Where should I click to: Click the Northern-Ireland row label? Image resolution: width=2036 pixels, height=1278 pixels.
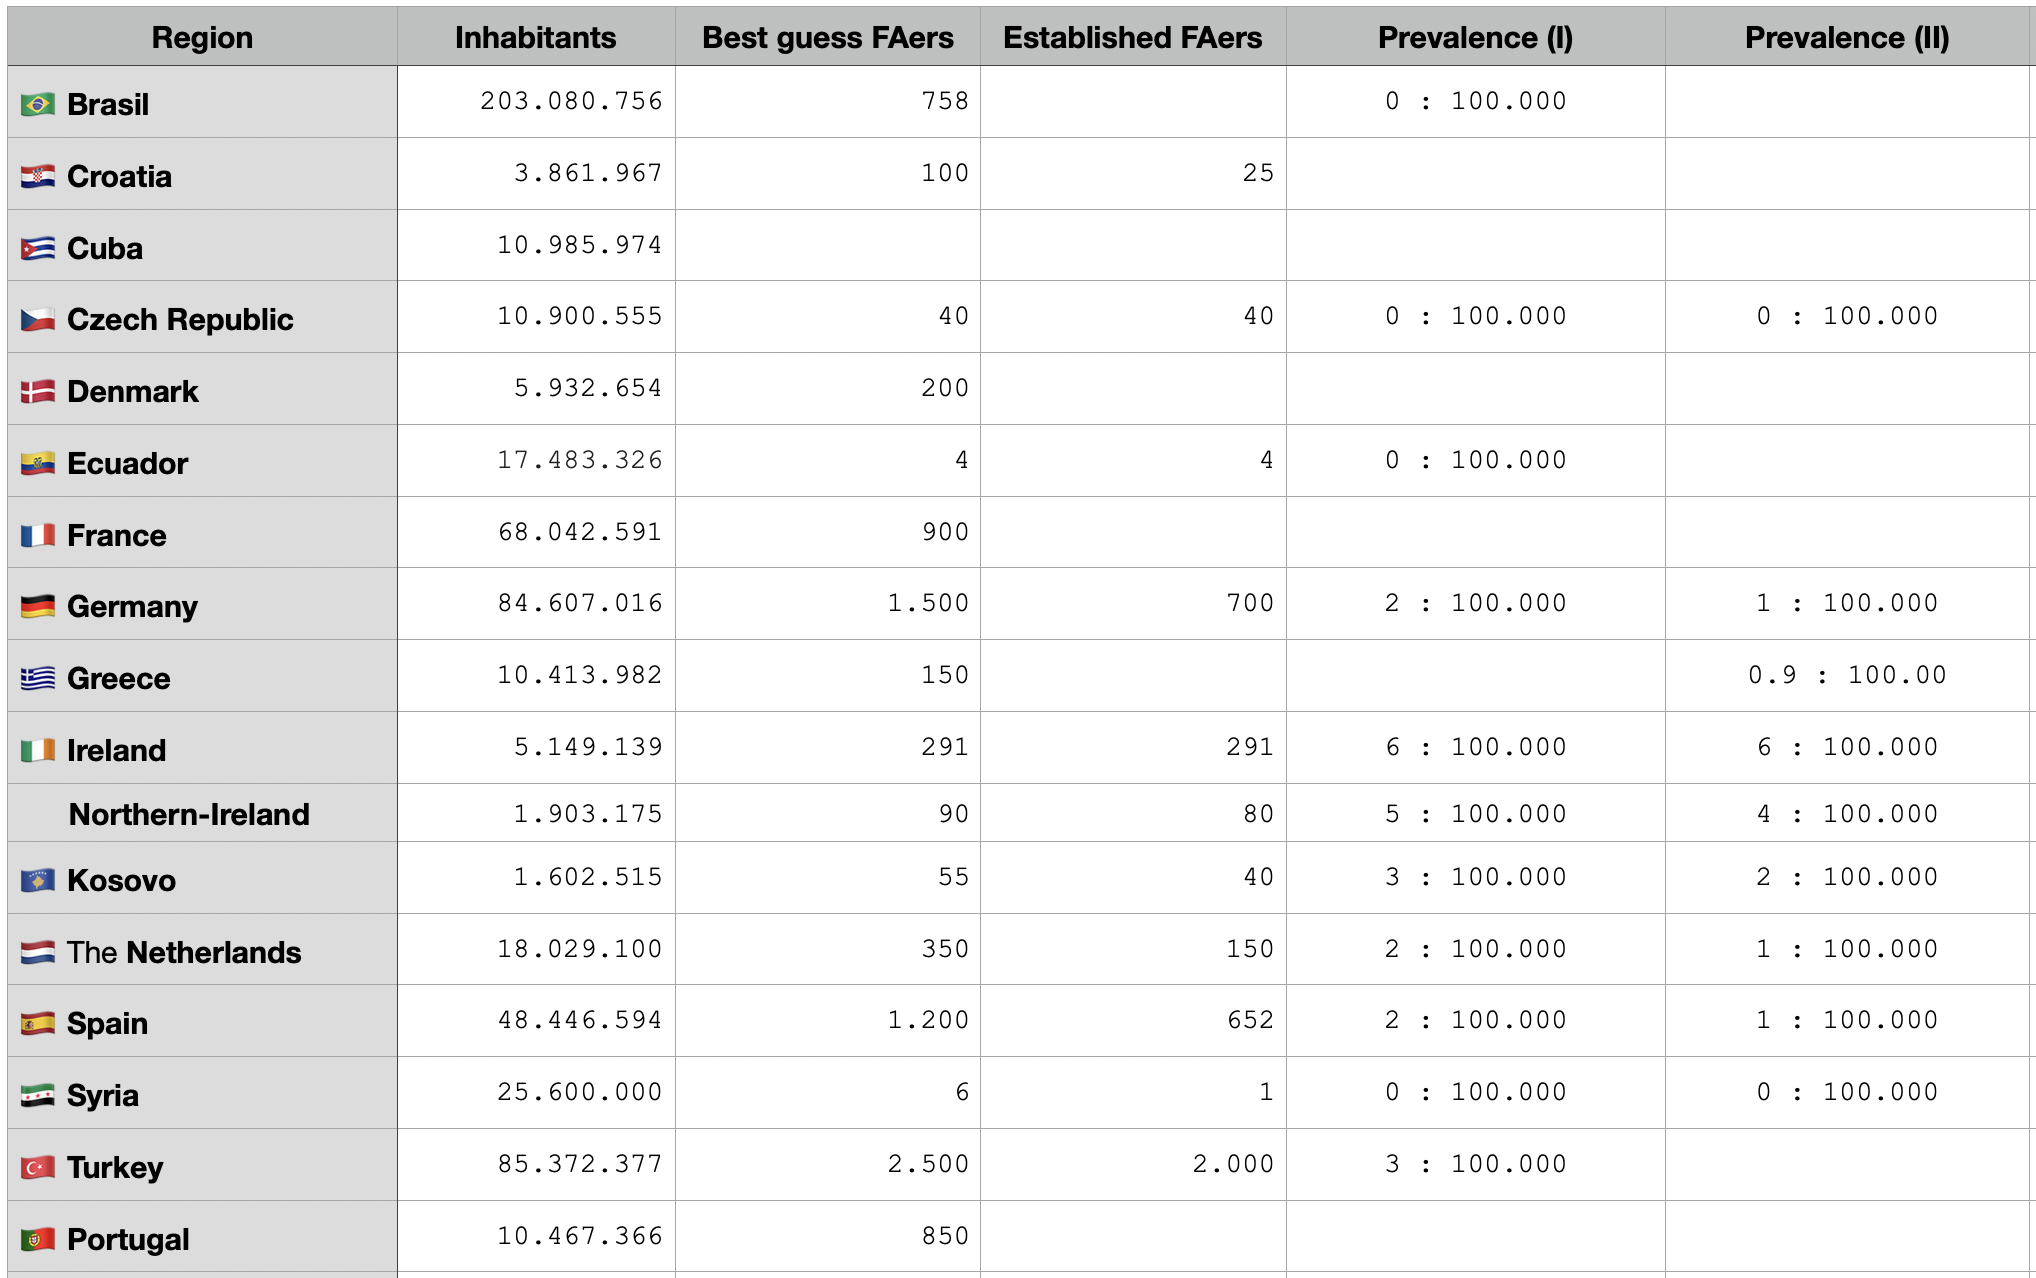pos(189,814)
